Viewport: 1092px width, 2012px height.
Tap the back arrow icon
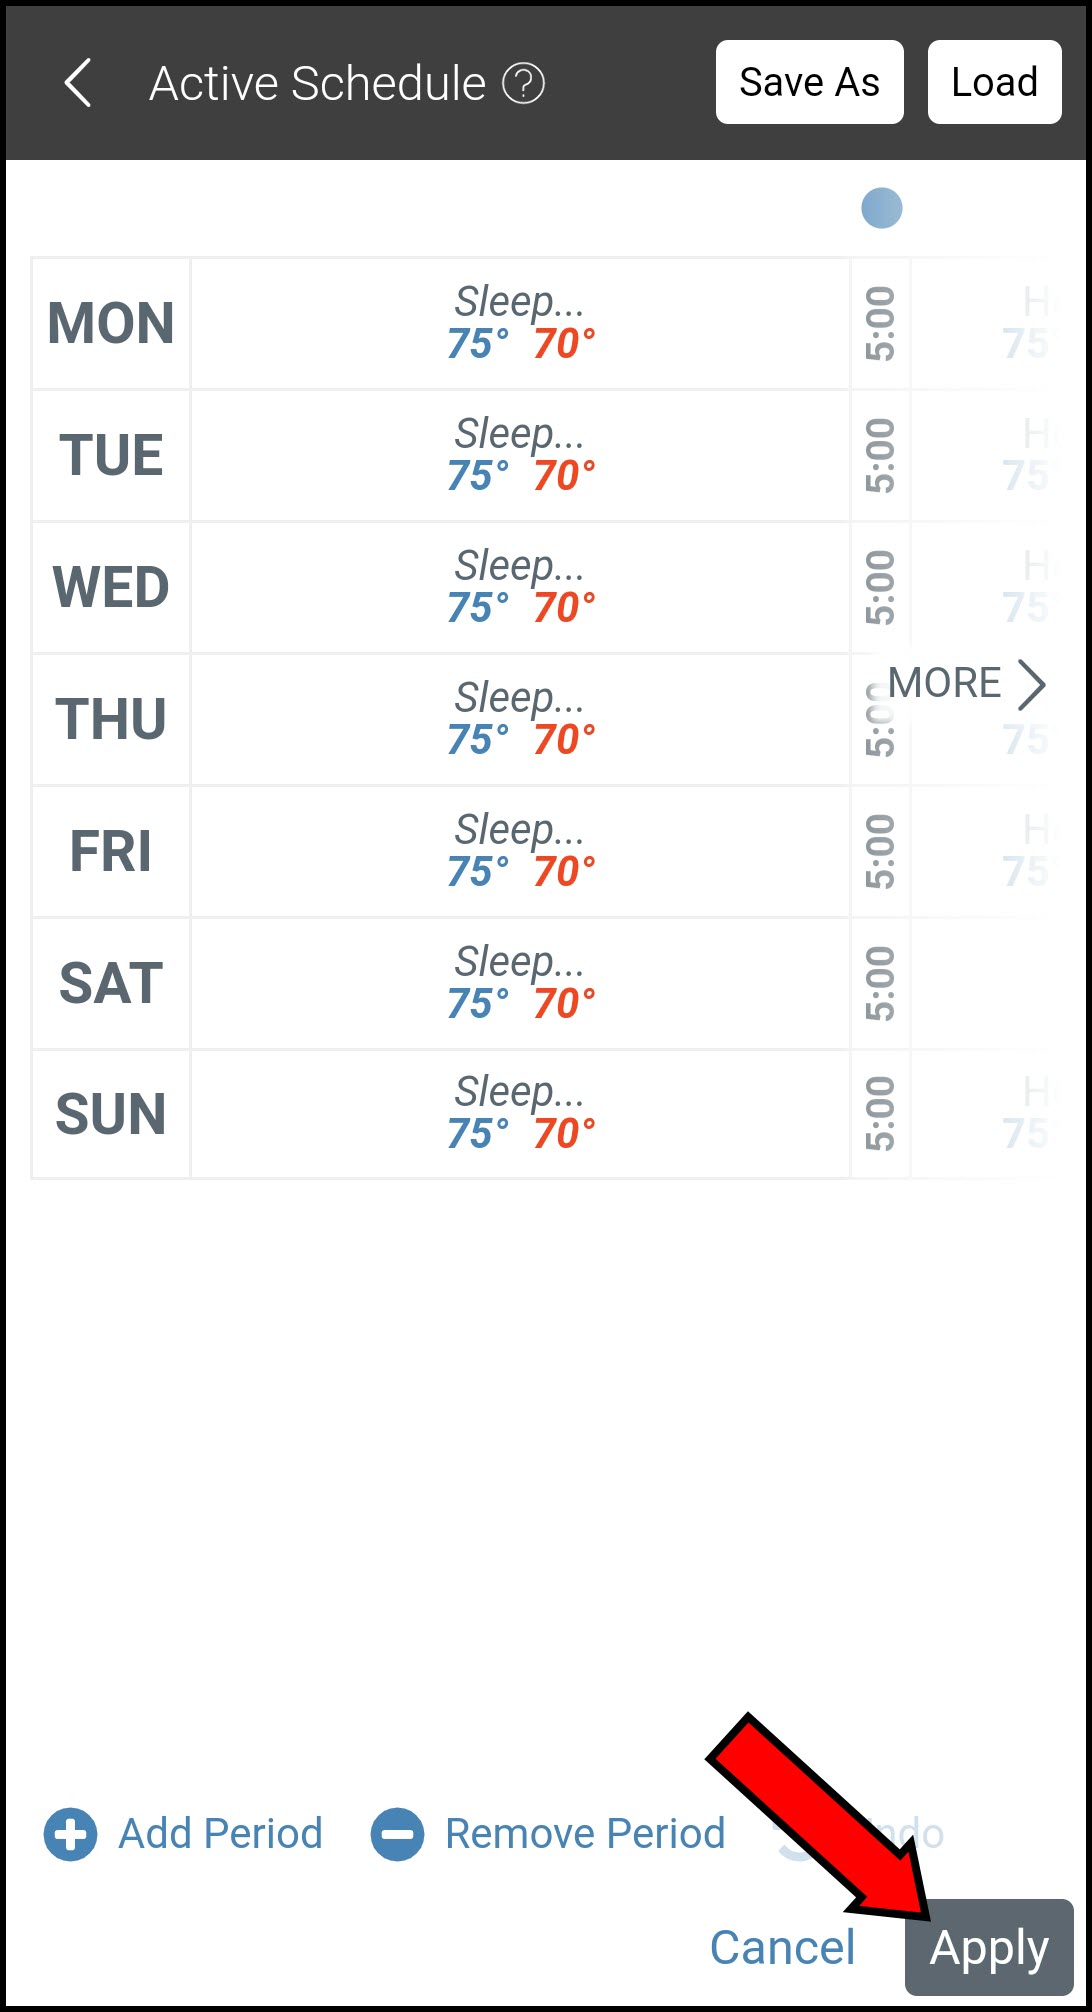[x=78, y=83]
